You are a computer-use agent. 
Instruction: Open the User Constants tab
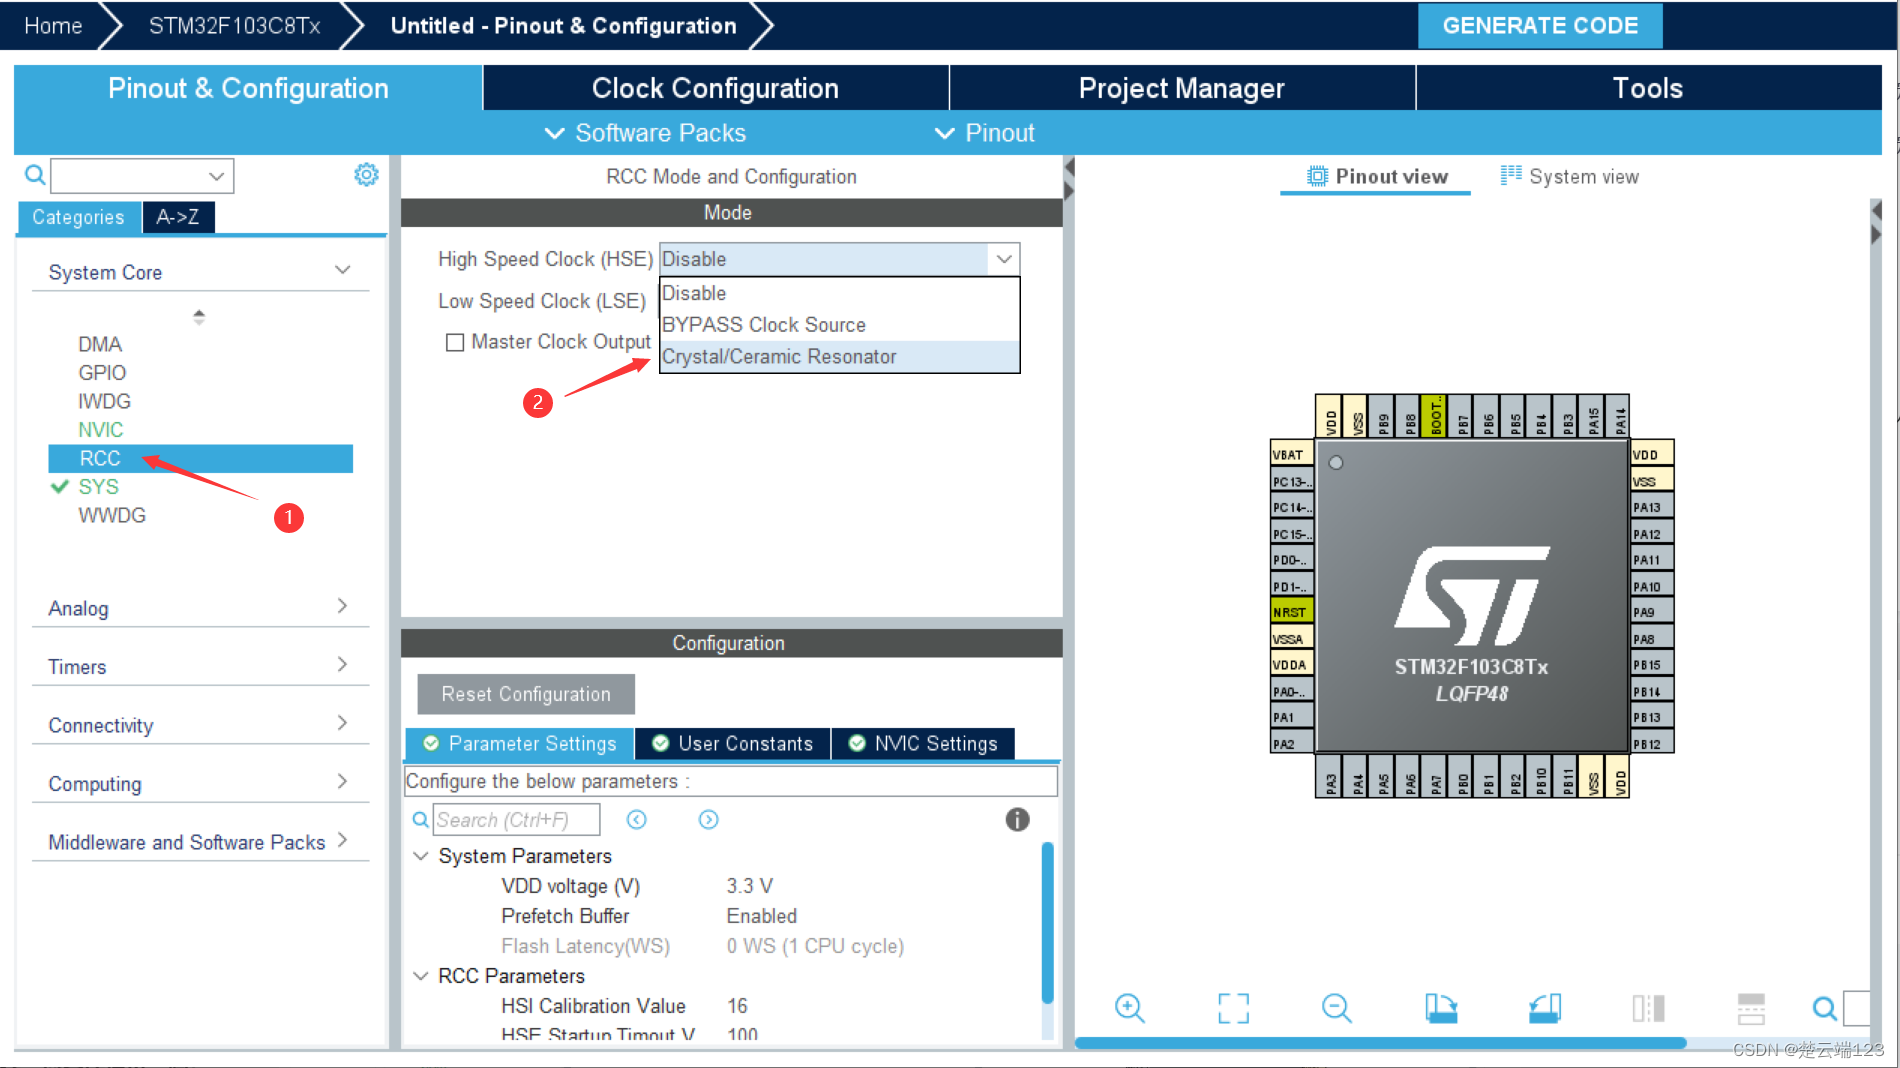tap(733, 743)
